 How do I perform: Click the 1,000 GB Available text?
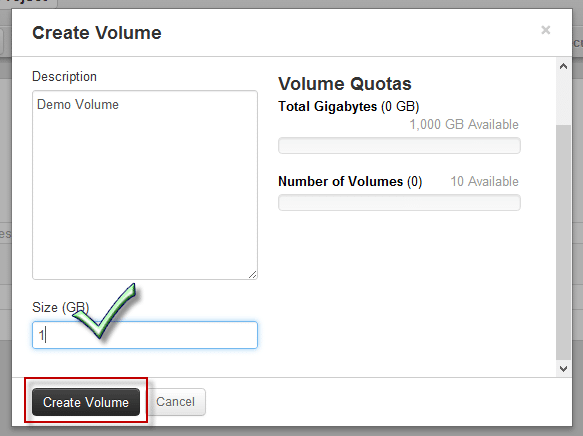pos(464,124)
